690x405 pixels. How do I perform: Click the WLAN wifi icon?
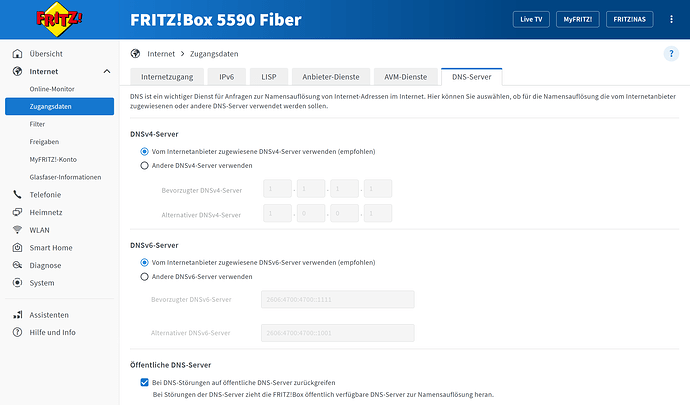(x=17, y=230)
